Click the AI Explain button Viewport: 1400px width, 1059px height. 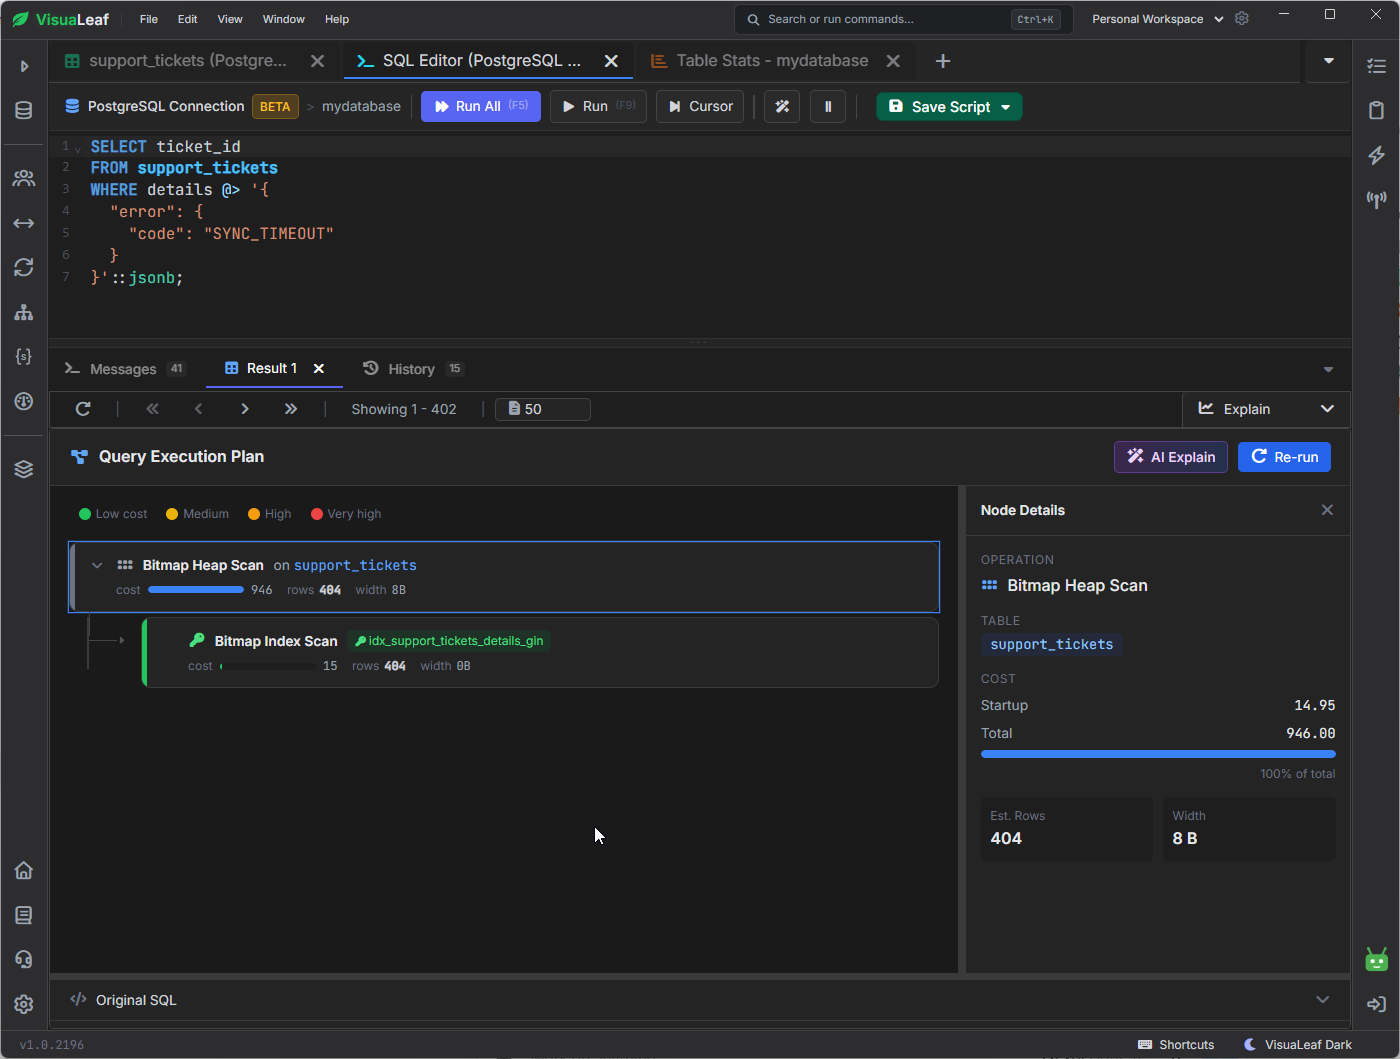[x=1171, y=457]
